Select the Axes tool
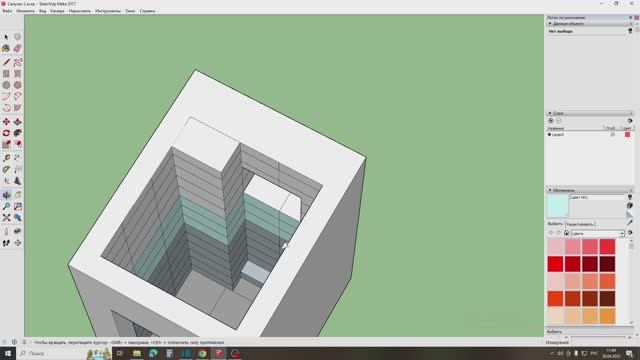The height and width of the screenshot is (360, 640). tap(6, 181)
